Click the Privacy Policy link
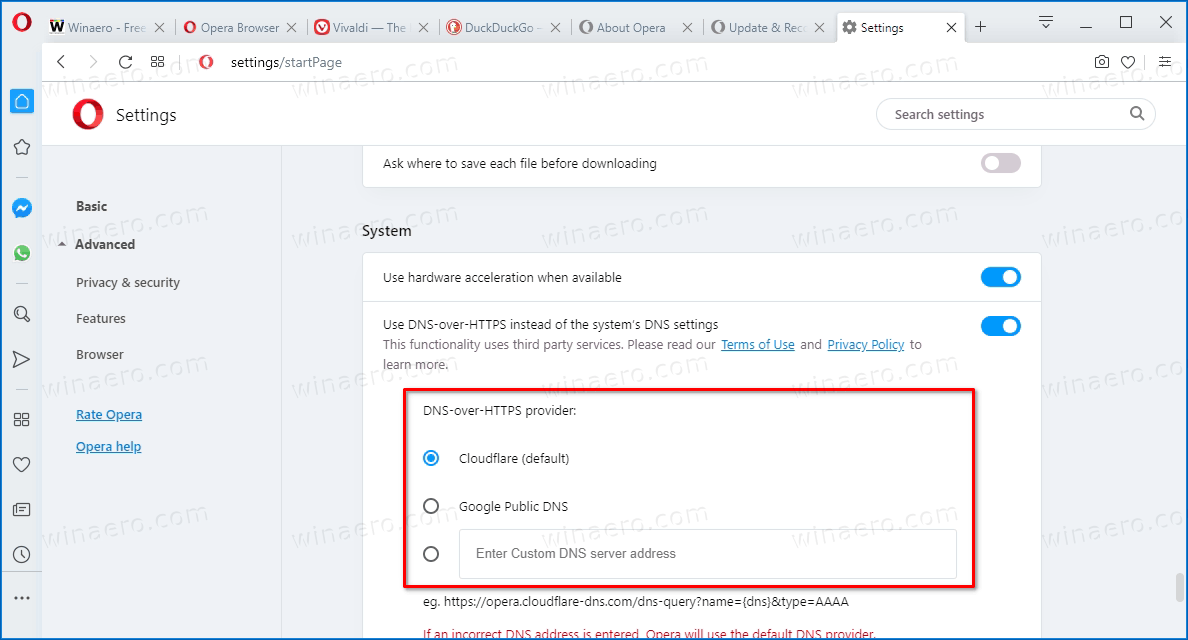 pos(865,344)
